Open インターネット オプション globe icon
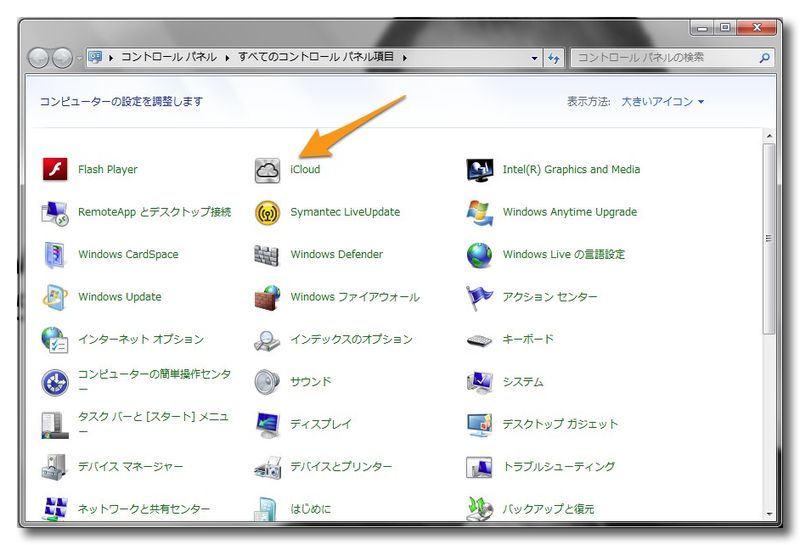 (55, 340)
